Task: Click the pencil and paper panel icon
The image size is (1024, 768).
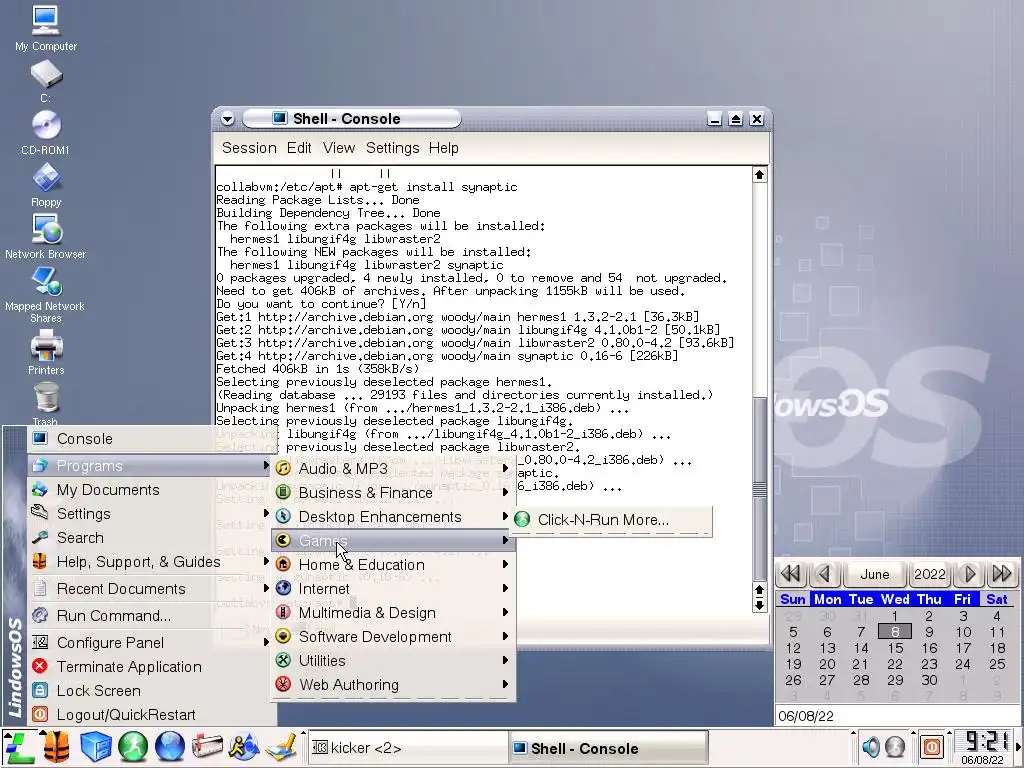Action: tap(282, 747)
